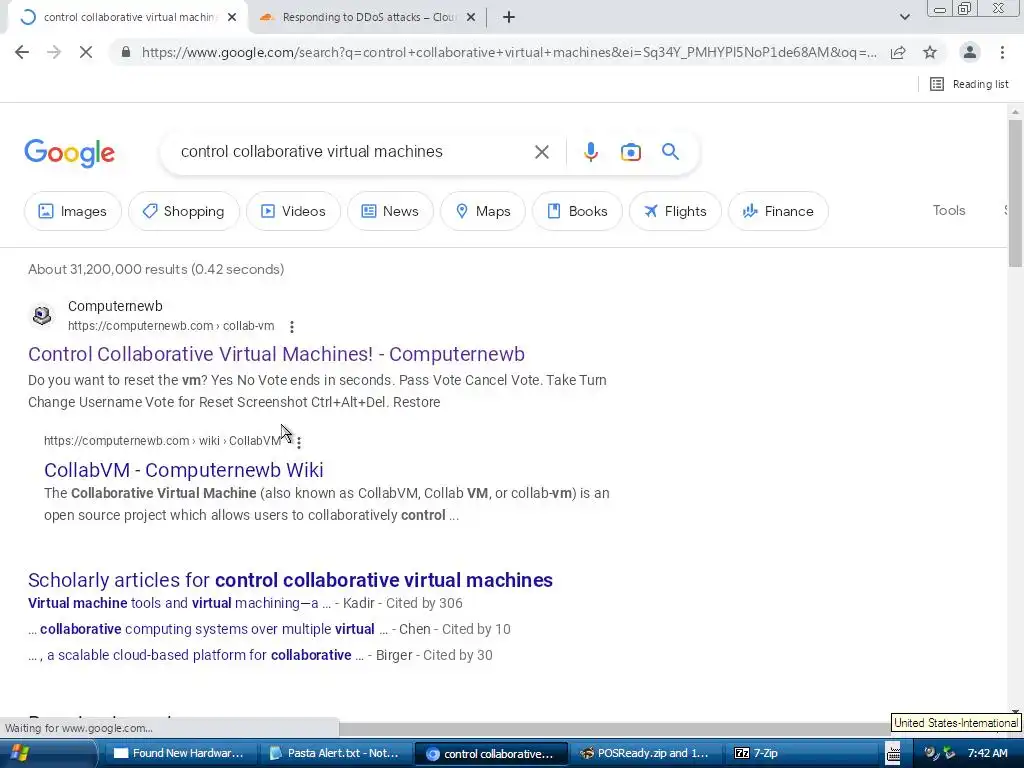Open Control Collaborative Virtual Machines! - Computernewb link
The image size is (1024, 768).
click(276, 354)
